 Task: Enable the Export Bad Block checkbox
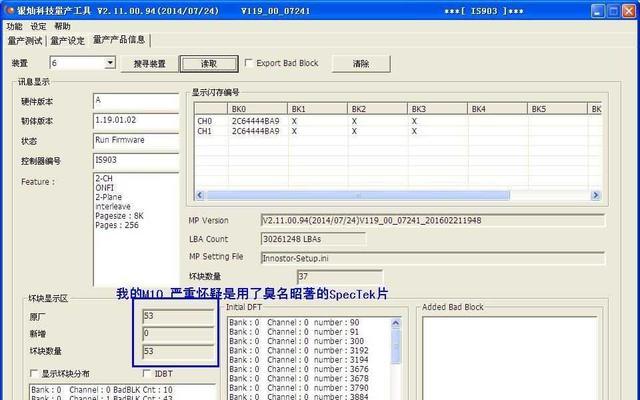coord(248,63)
